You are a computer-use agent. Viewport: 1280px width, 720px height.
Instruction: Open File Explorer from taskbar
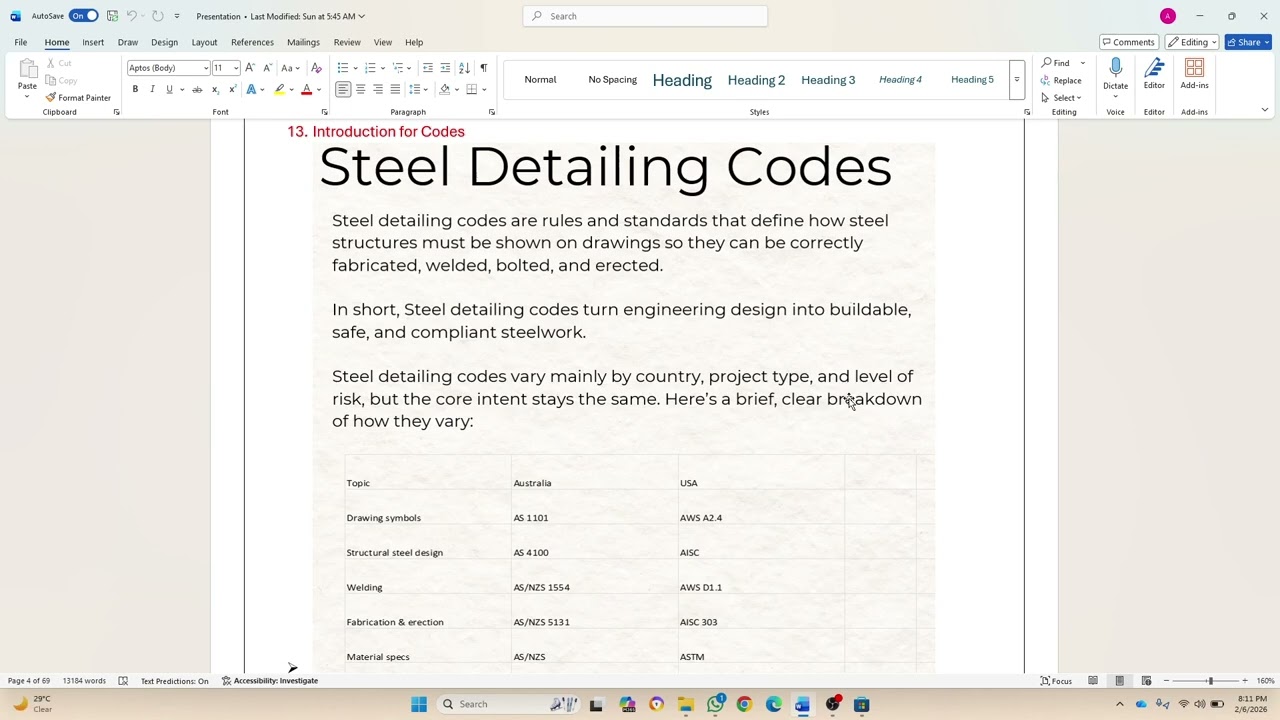tap(686, 704)
